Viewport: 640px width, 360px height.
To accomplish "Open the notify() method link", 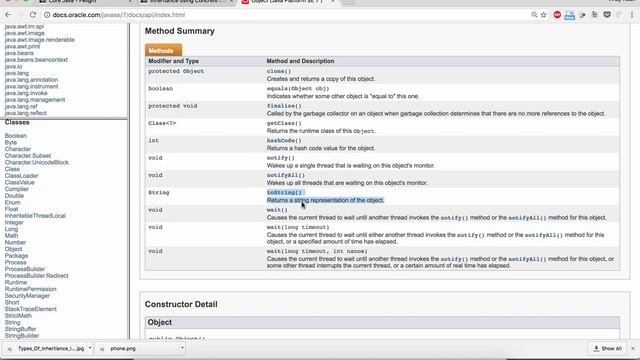I will tap(280, 158).
